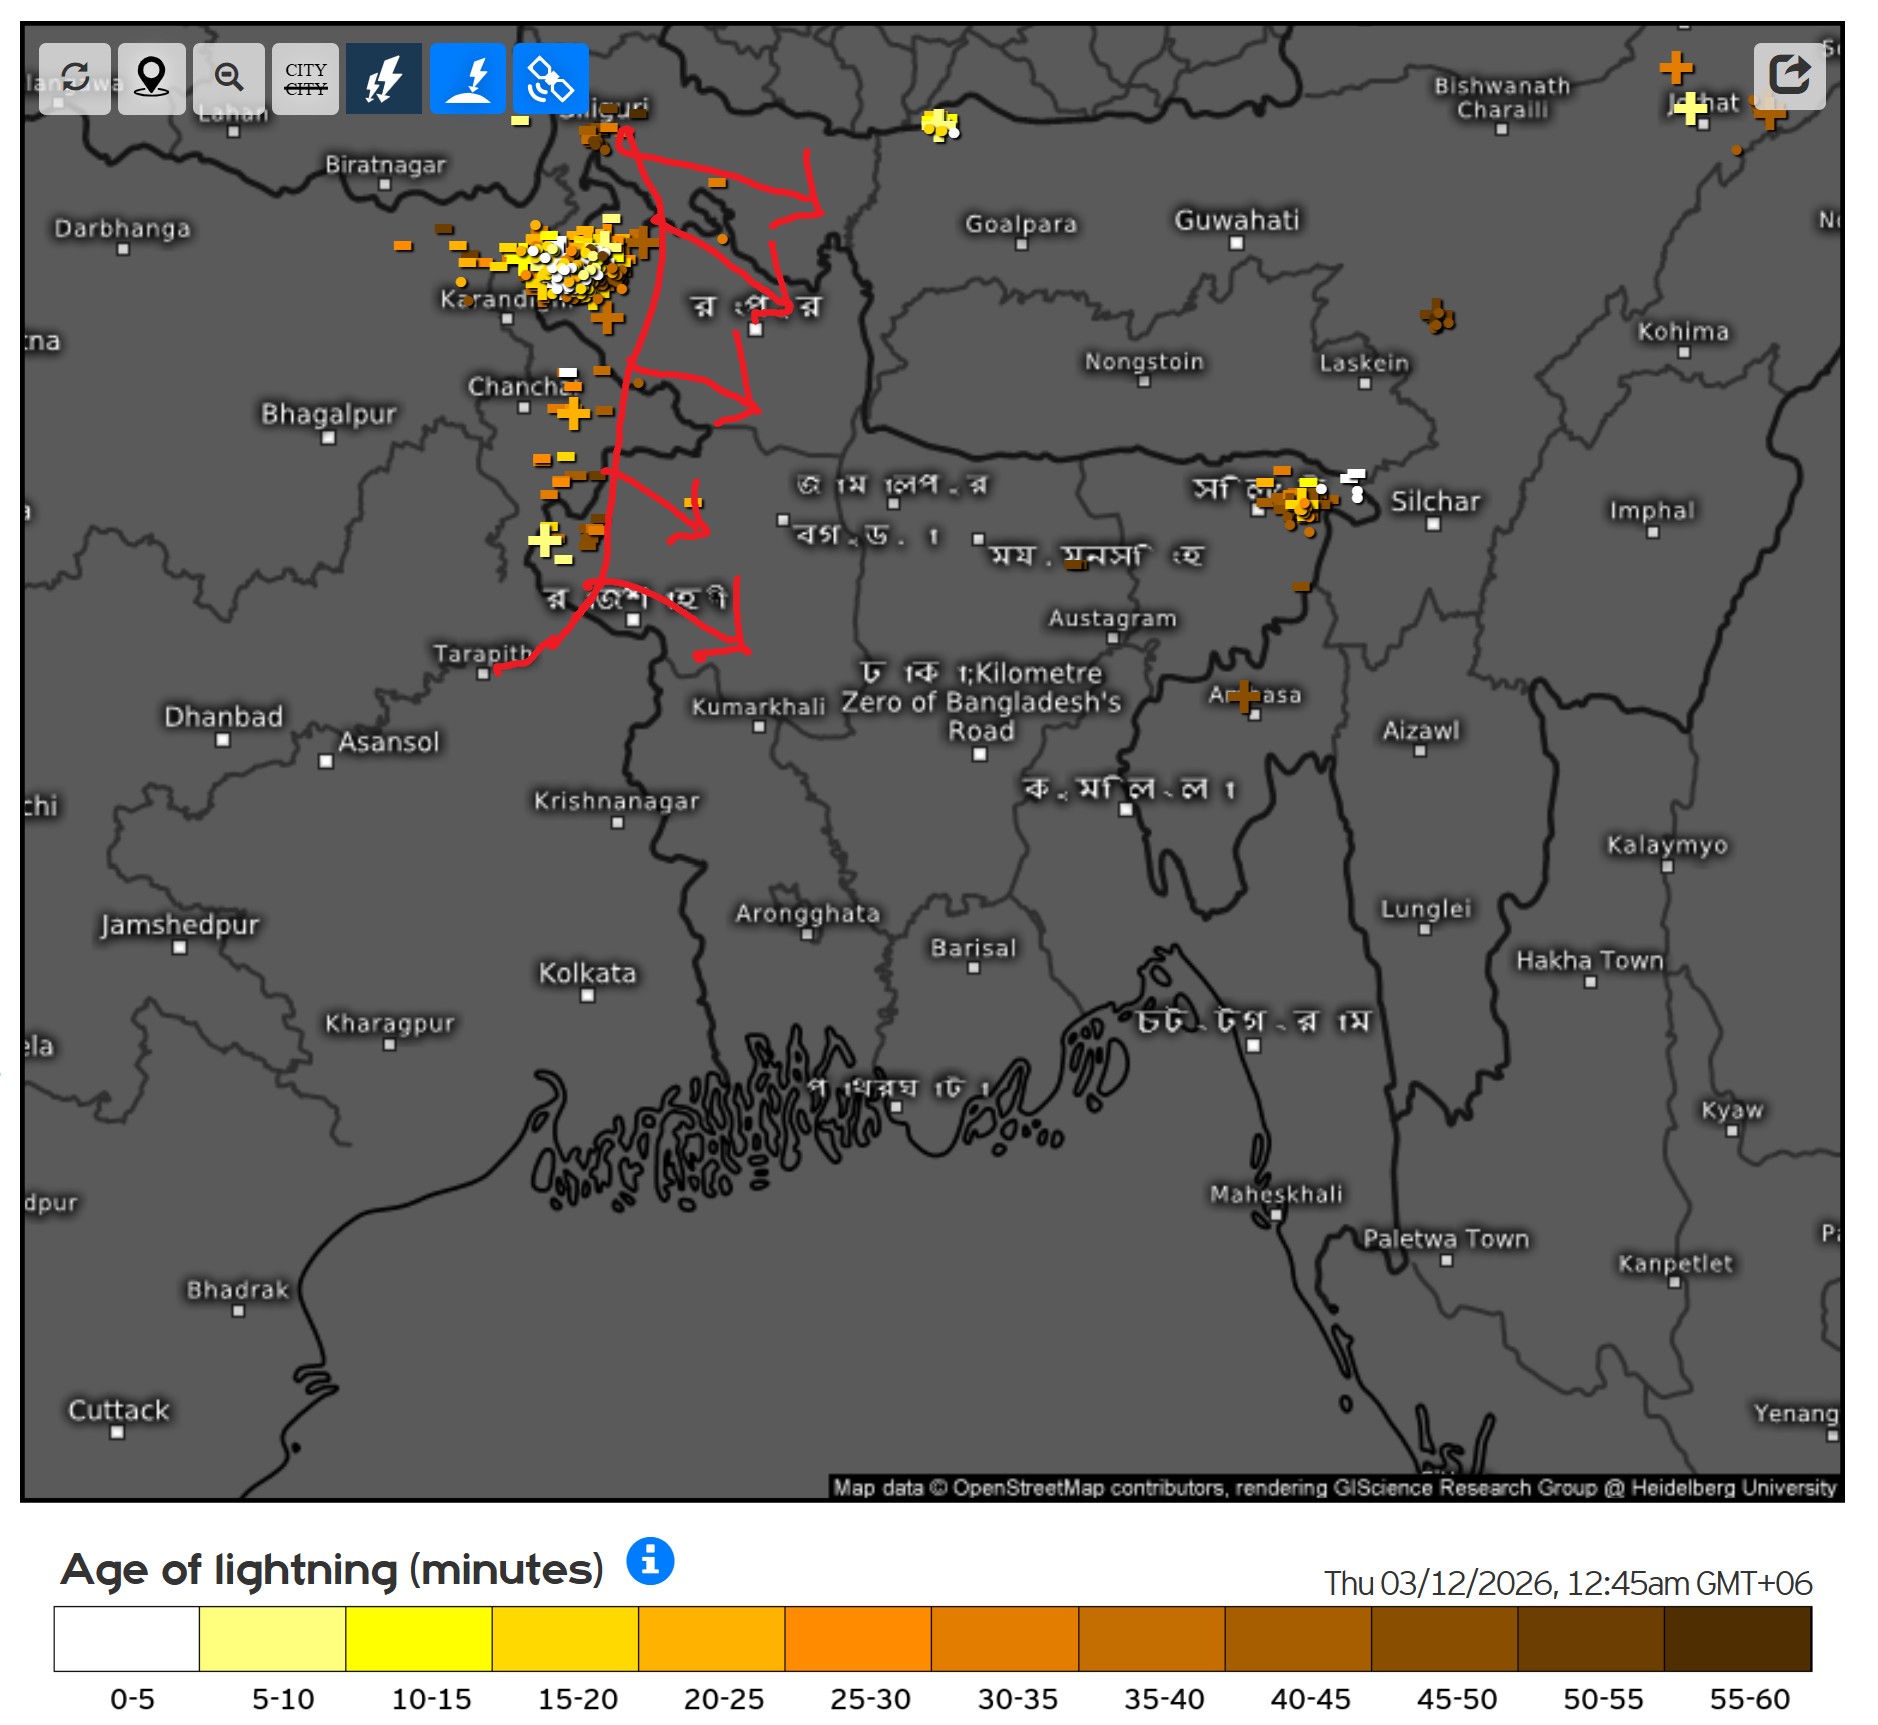Click the Kolkata city marker
This screenshot has height=1725, width=1878.
(x=587, y=995)
